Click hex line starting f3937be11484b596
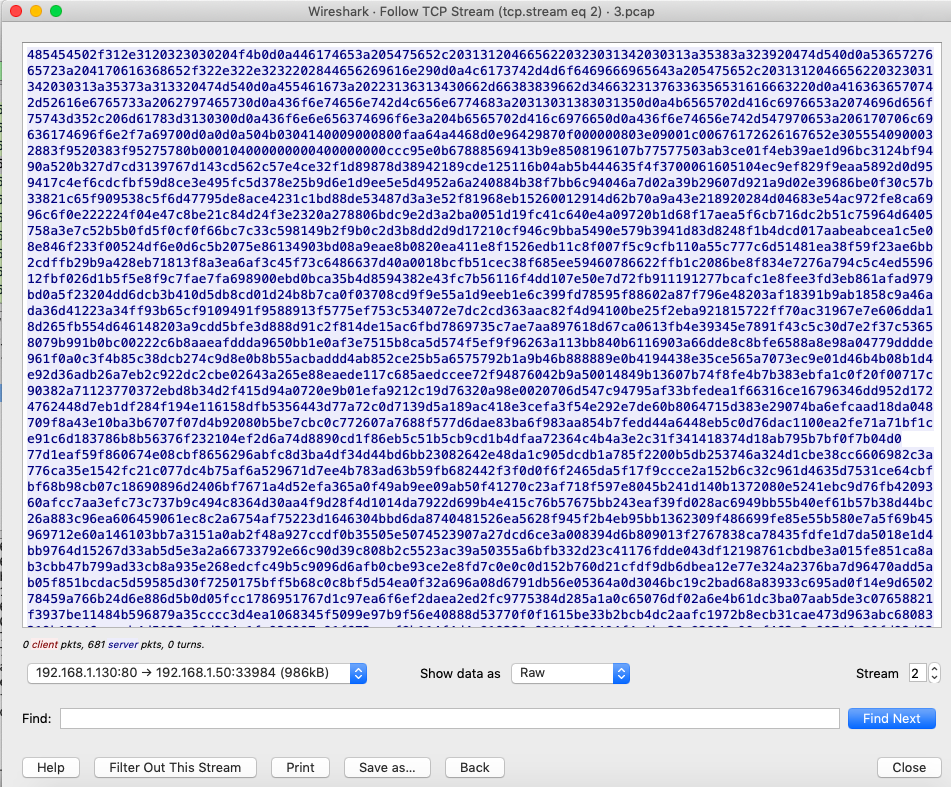The image size is (951, 787). pyautogui.click(x=480, y=614)
